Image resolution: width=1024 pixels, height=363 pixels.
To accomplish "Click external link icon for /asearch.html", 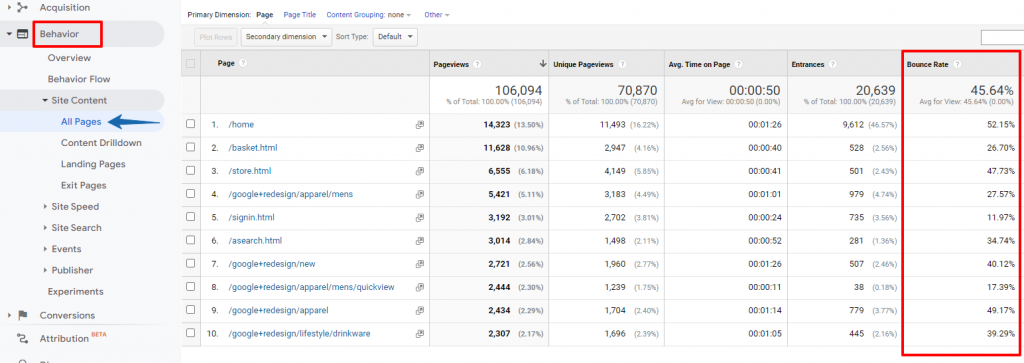I will 420,241.
